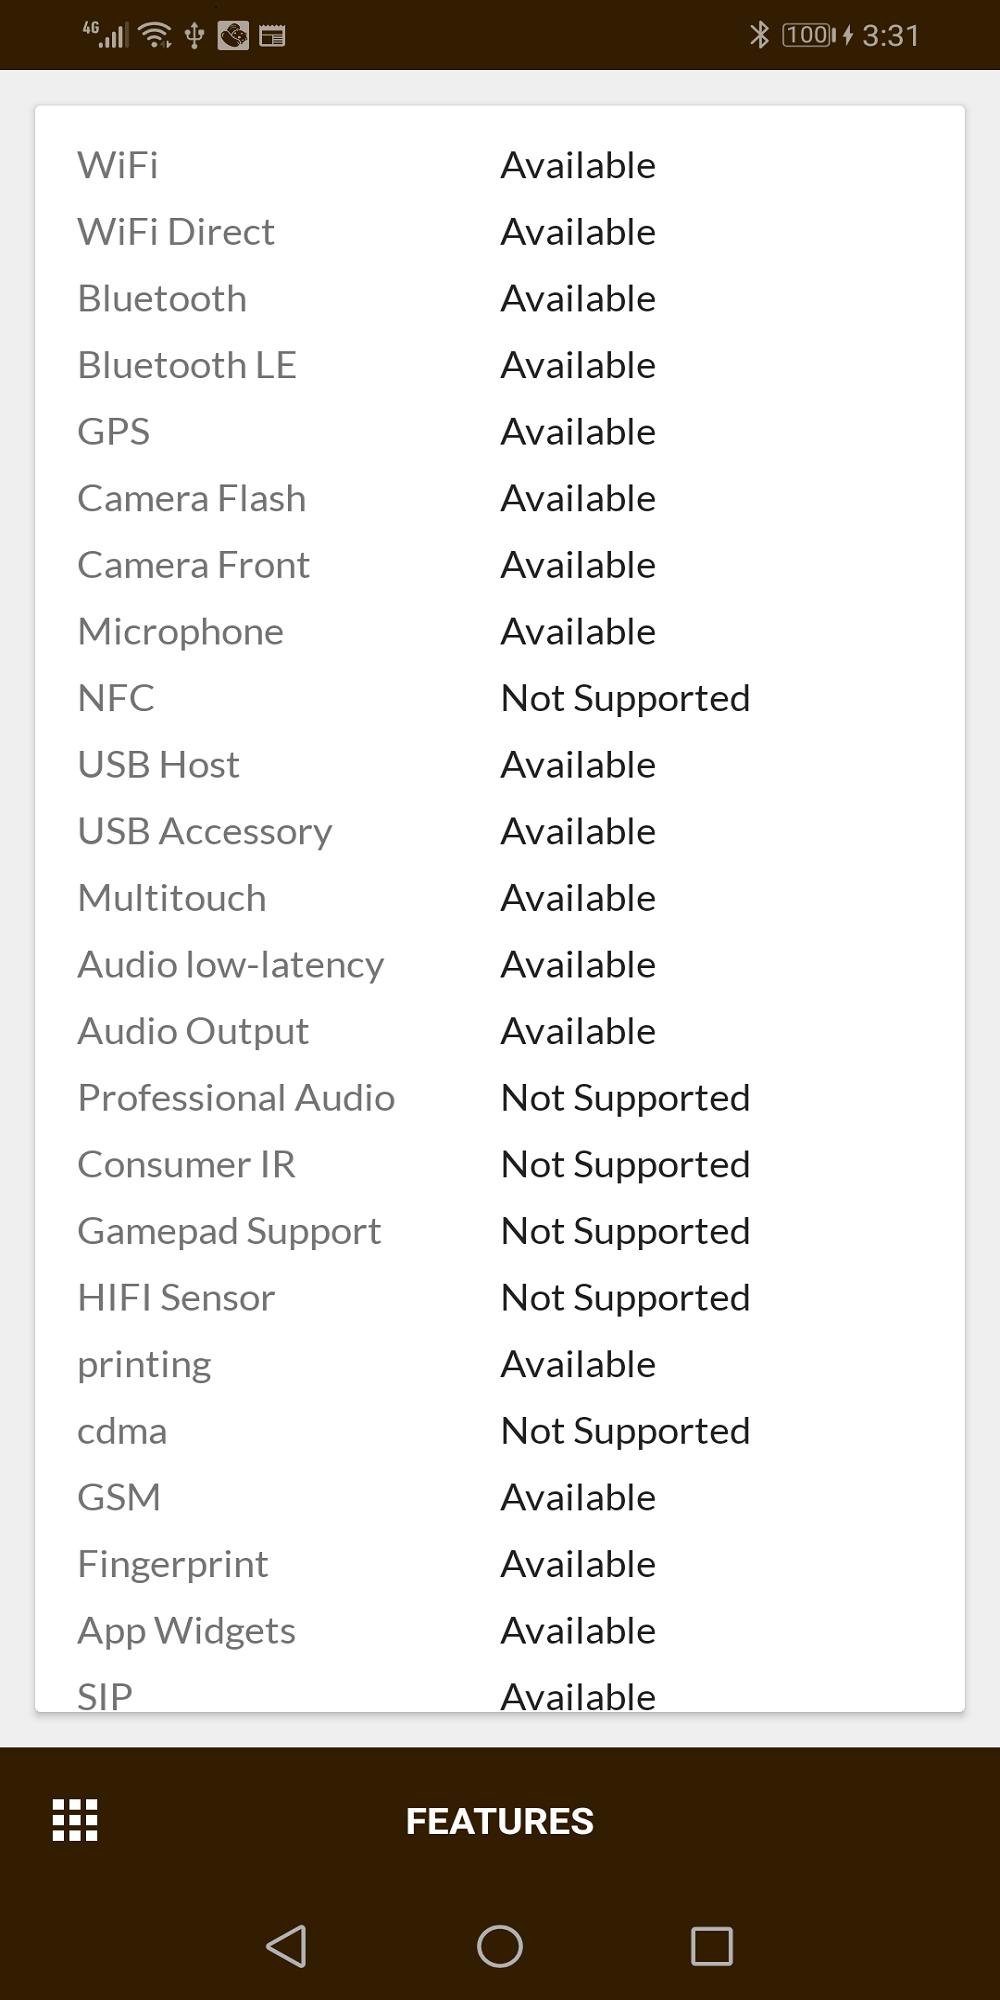Select the NFC feature row

tap(500, 698)
